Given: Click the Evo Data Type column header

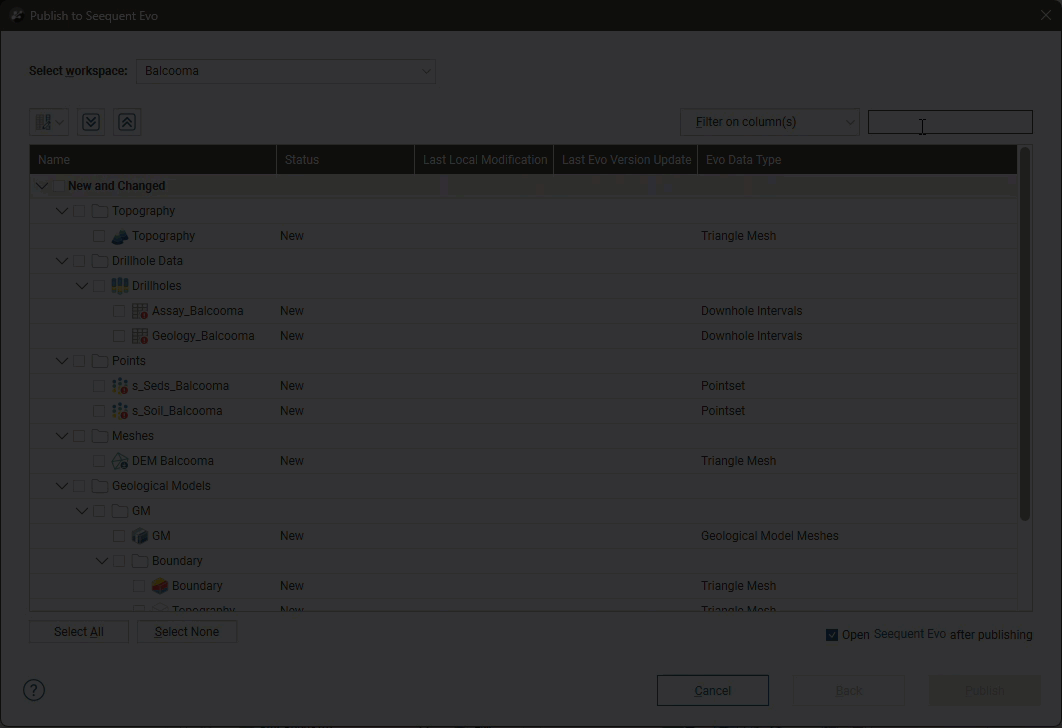Looking at the screenshot, I should click(x=857, y=160).
